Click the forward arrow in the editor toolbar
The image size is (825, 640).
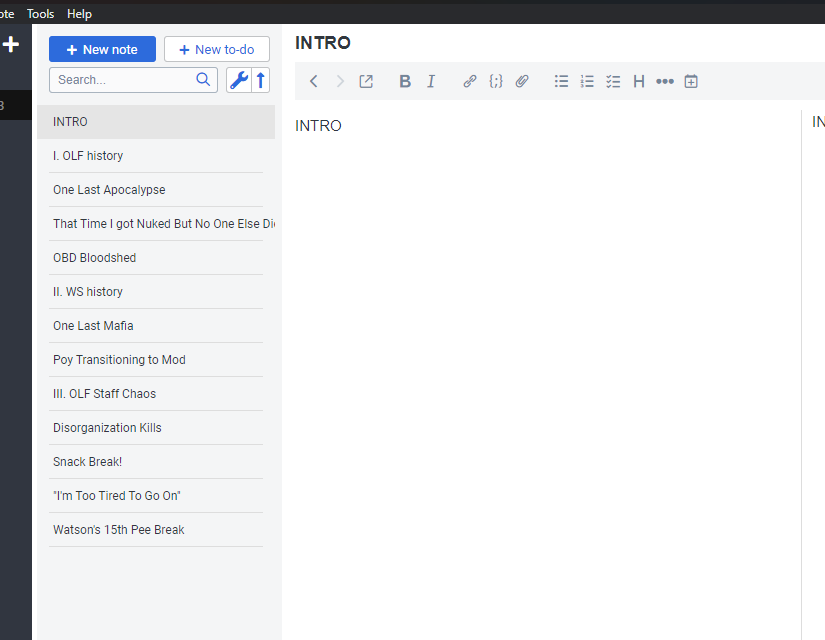[x=340, y=81]
